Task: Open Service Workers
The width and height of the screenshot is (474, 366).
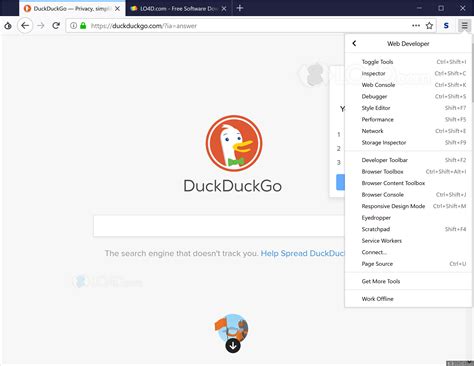Action: [x=408, y=241]
